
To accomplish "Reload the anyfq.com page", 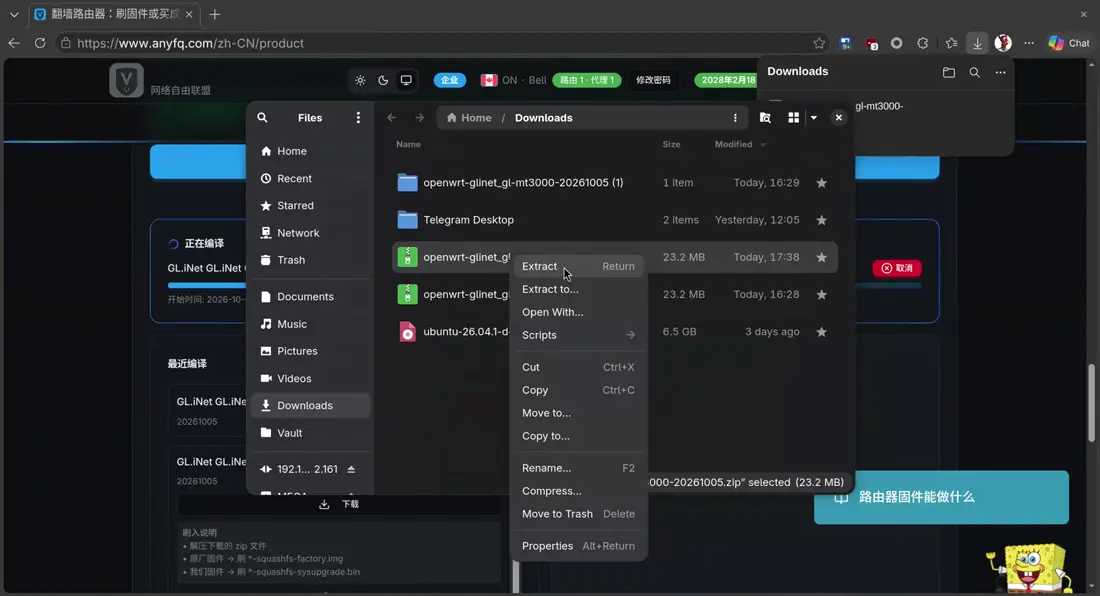I will pyautogui.click(x=40, y=43).
